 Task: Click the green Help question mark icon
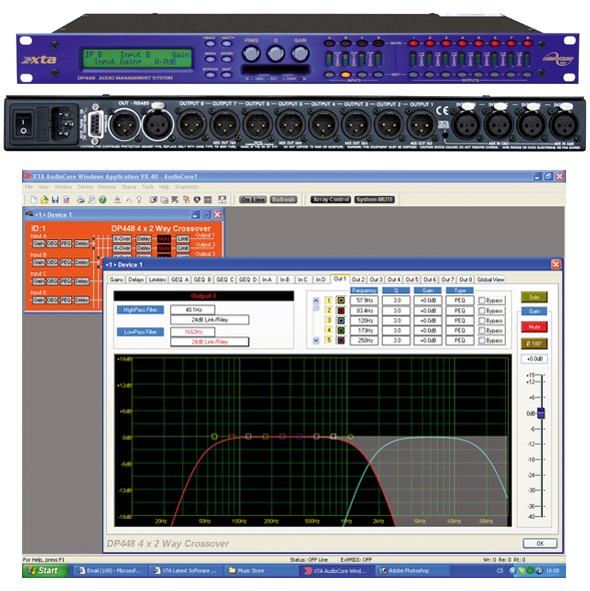[103, 200]
